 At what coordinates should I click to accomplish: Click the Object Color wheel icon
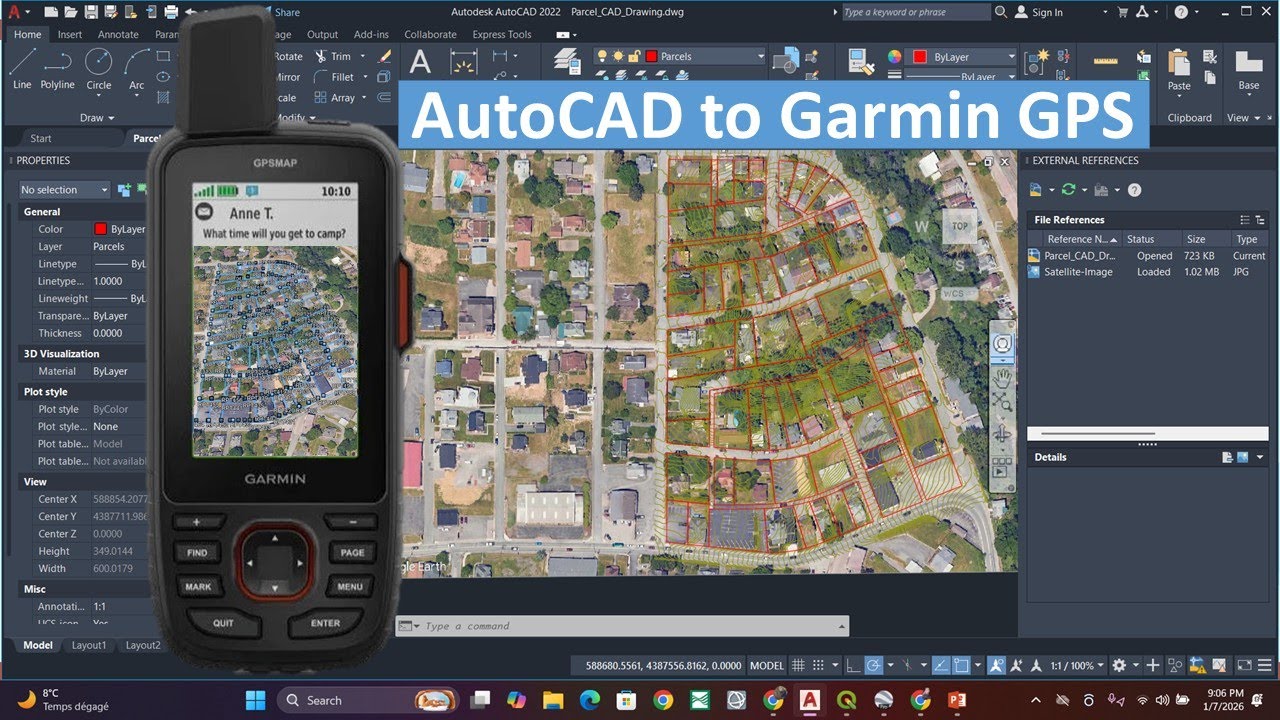coord(894,57)
